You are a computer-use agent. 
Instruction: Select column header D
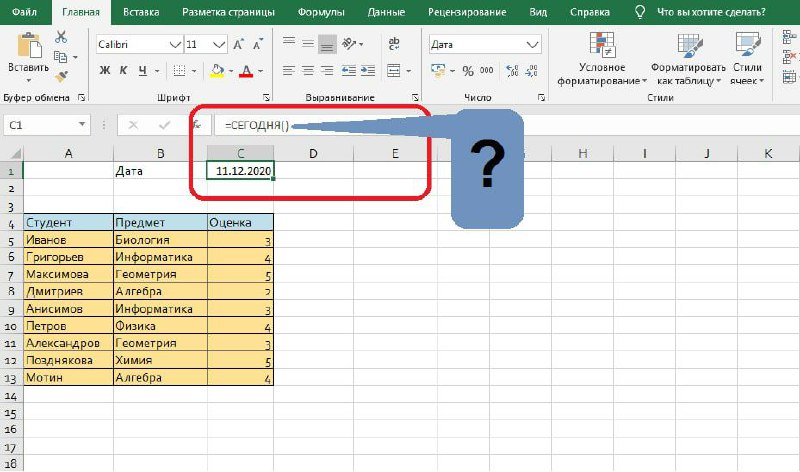coord(313,154)
